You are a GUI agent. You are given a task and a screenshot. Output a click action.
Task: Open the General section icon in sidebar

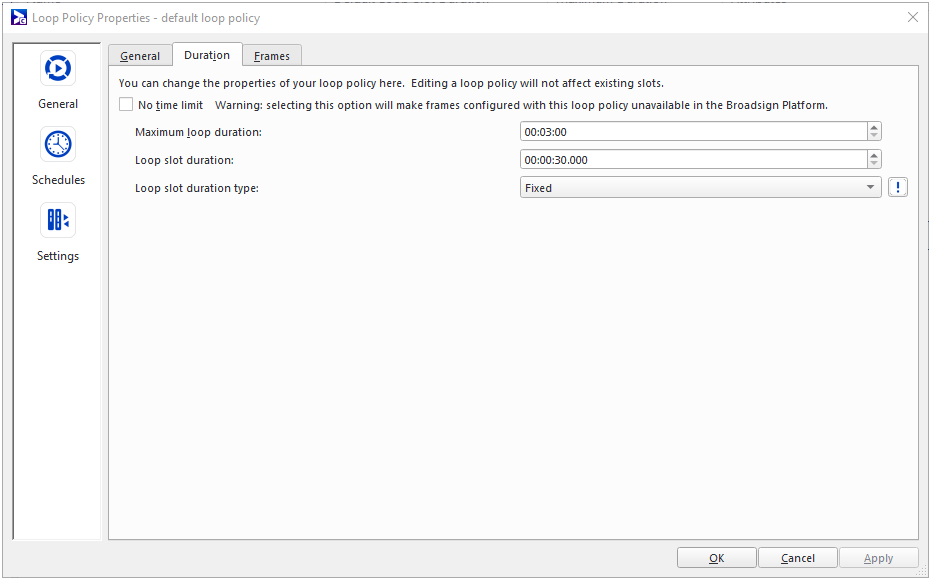[58, 68]
